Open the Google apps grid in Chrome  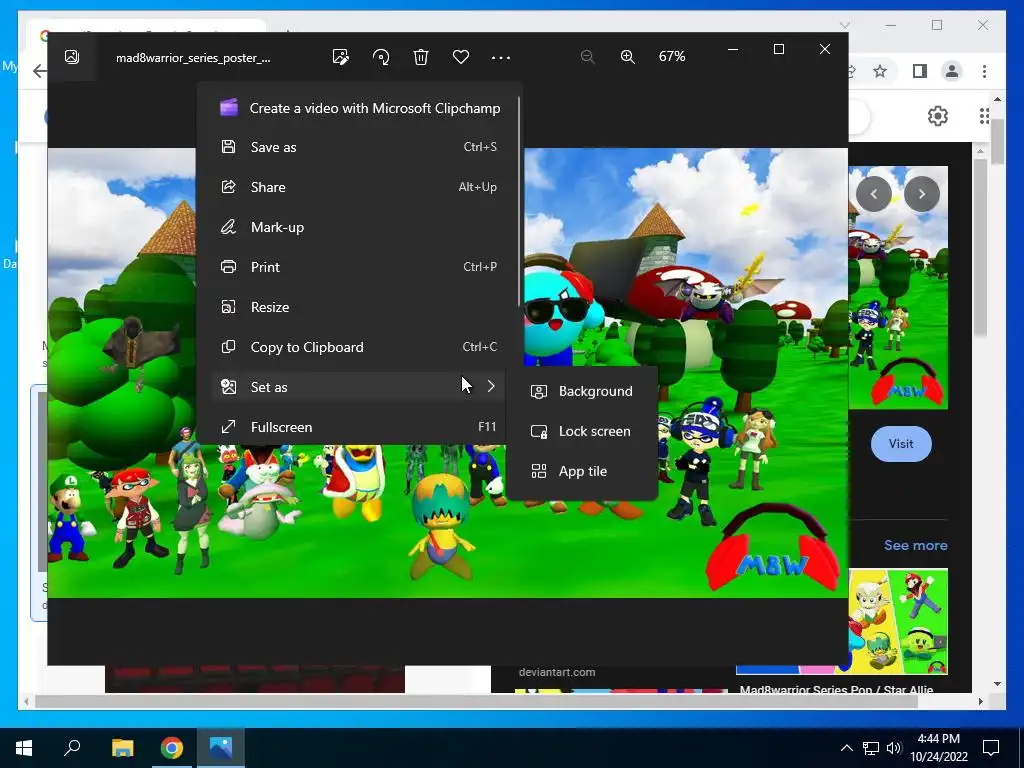click(x=985, y=116)
